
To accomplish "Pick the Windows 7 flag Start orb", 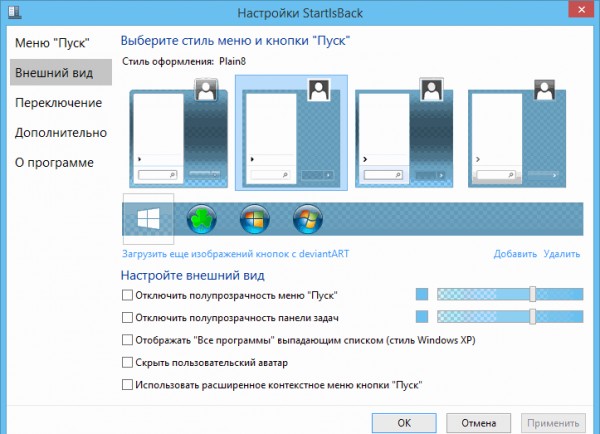I will click(x=308, y=219).
